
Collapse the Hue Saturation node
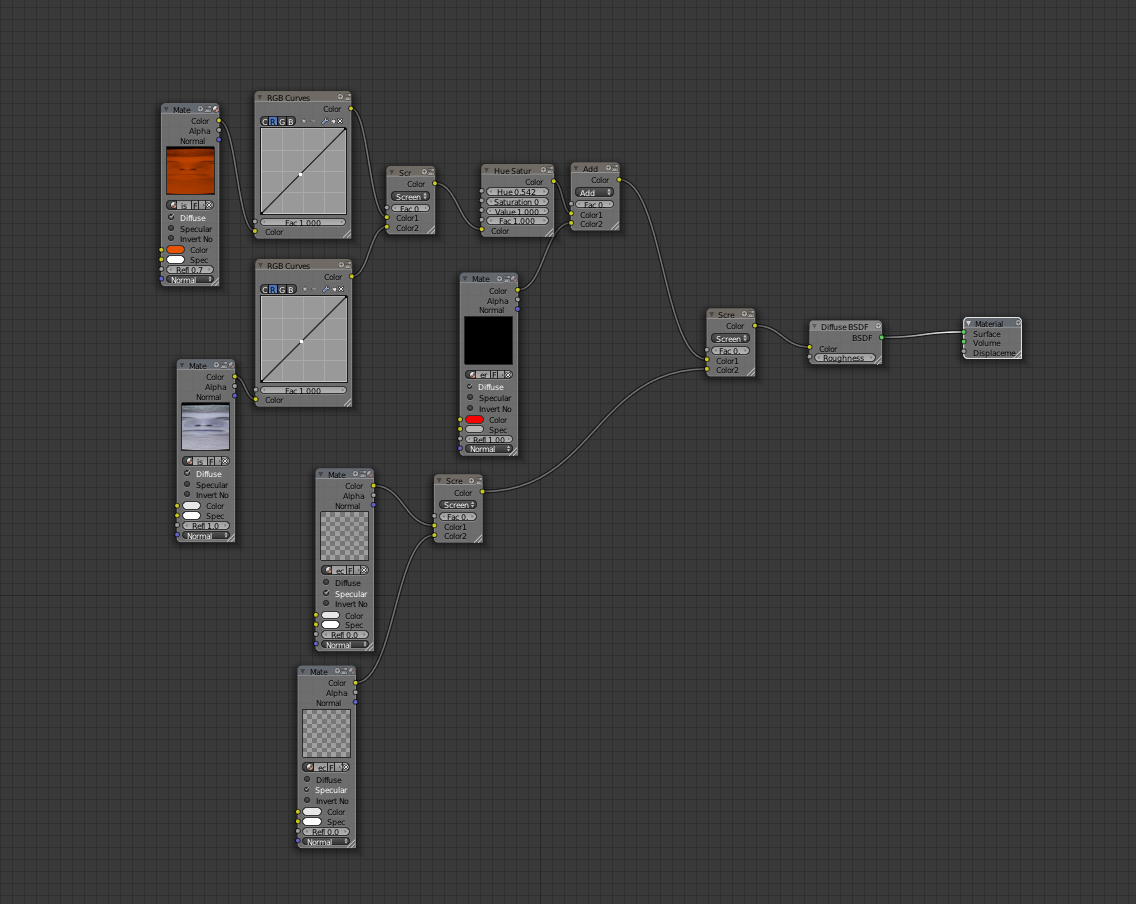coord(486,170)
